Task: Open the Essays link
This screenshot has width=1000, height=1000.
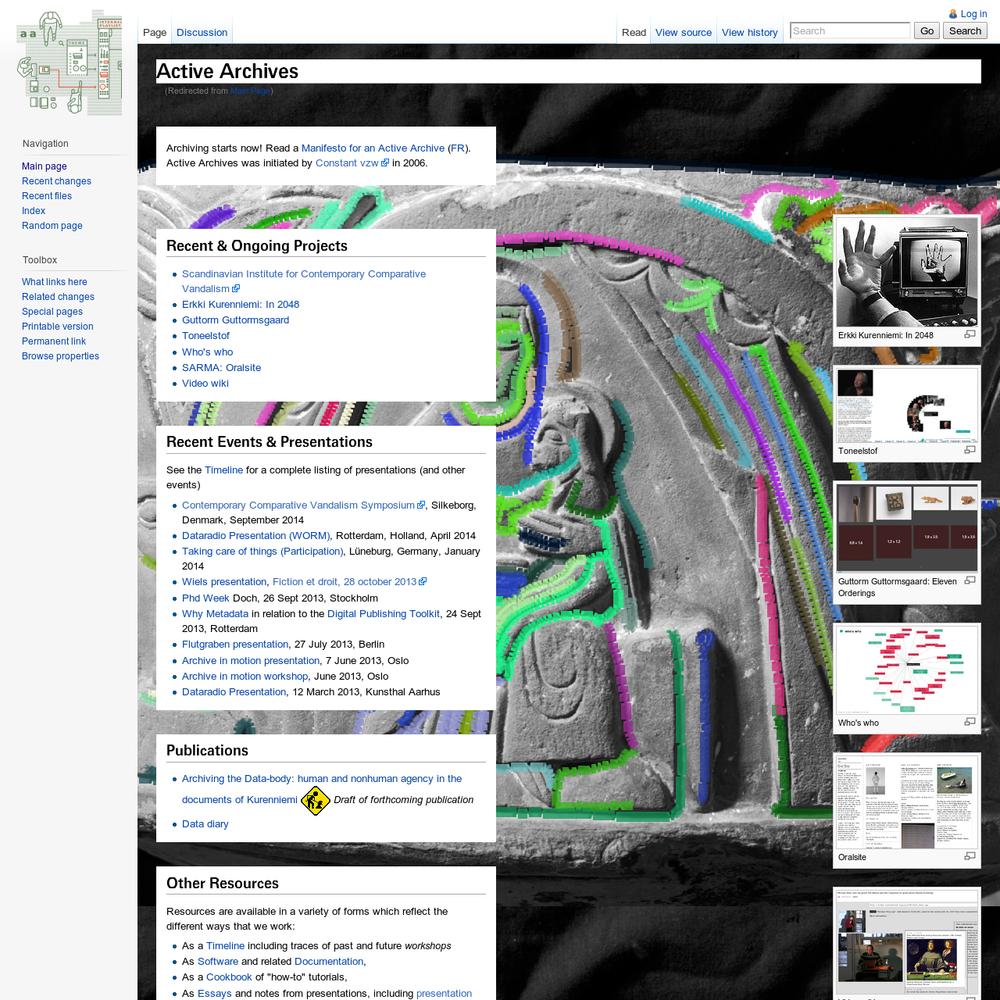Action: pyautogui.click(x=214, y=994)
